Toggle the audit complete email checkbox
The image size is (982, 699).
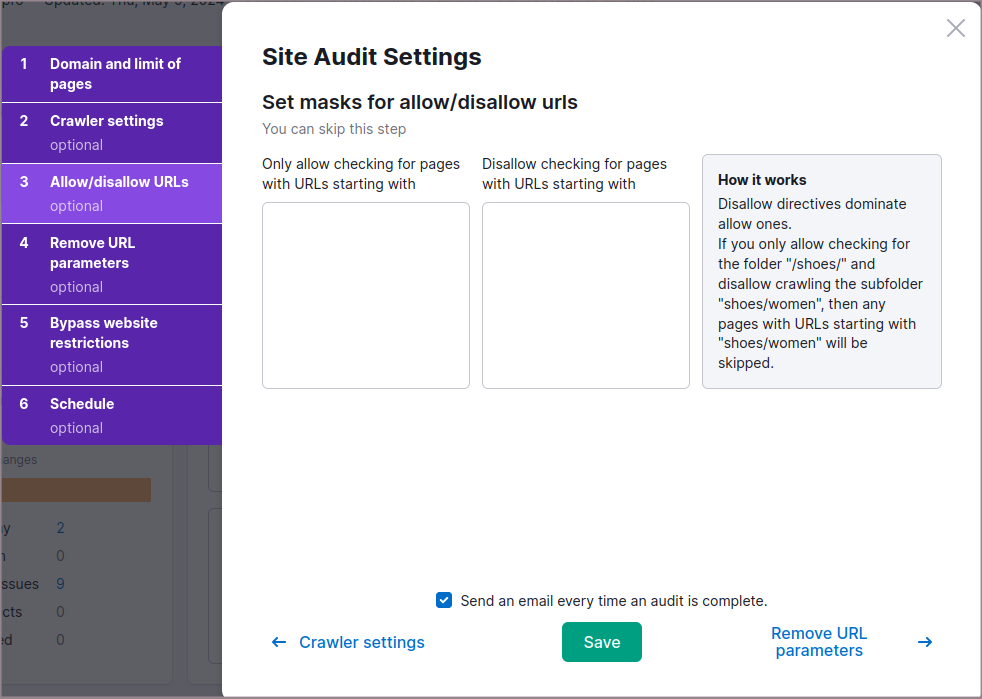444,600
